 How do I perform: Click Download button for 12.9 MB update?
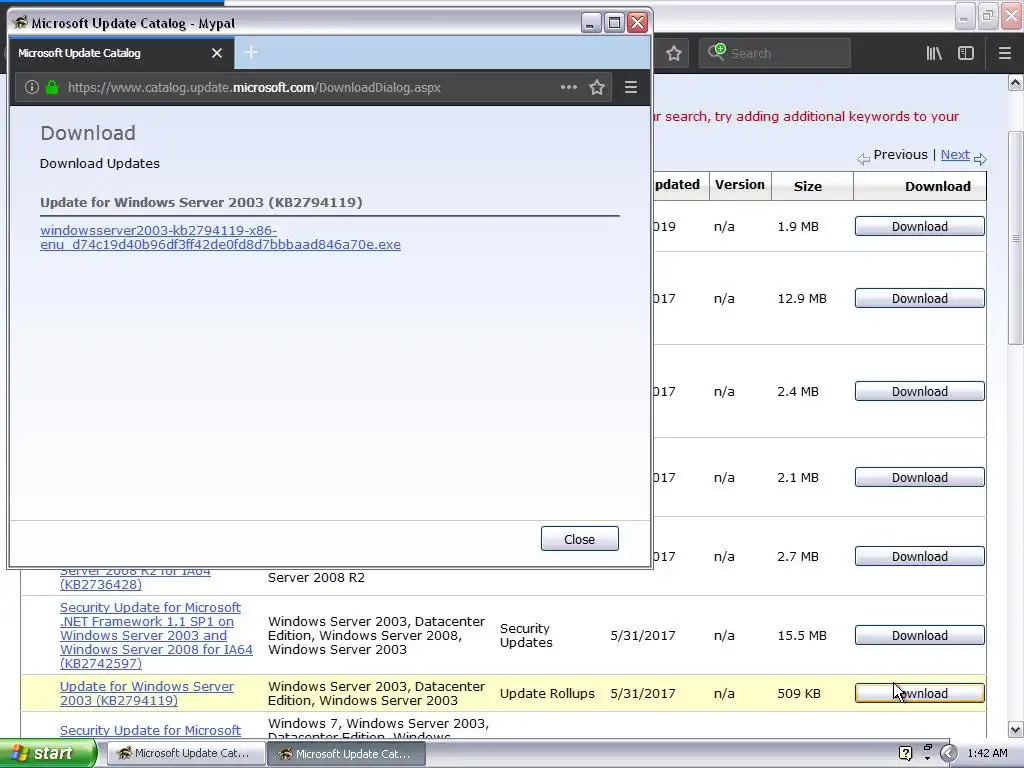coord(920,298)
